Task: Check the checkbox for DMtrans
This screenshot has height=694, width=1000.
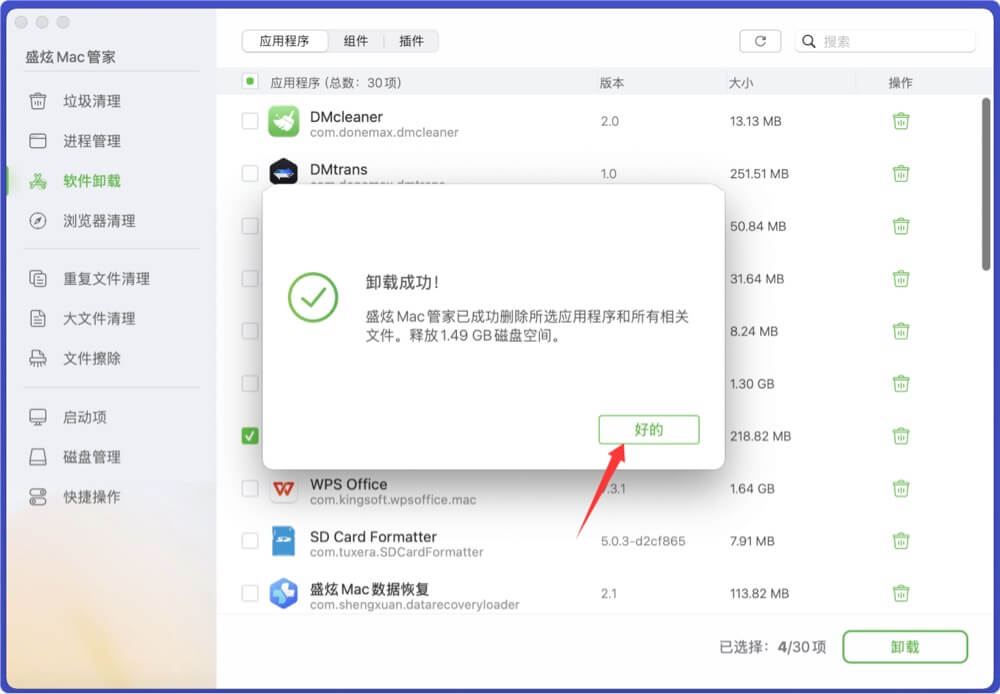Action: [250, 173]
